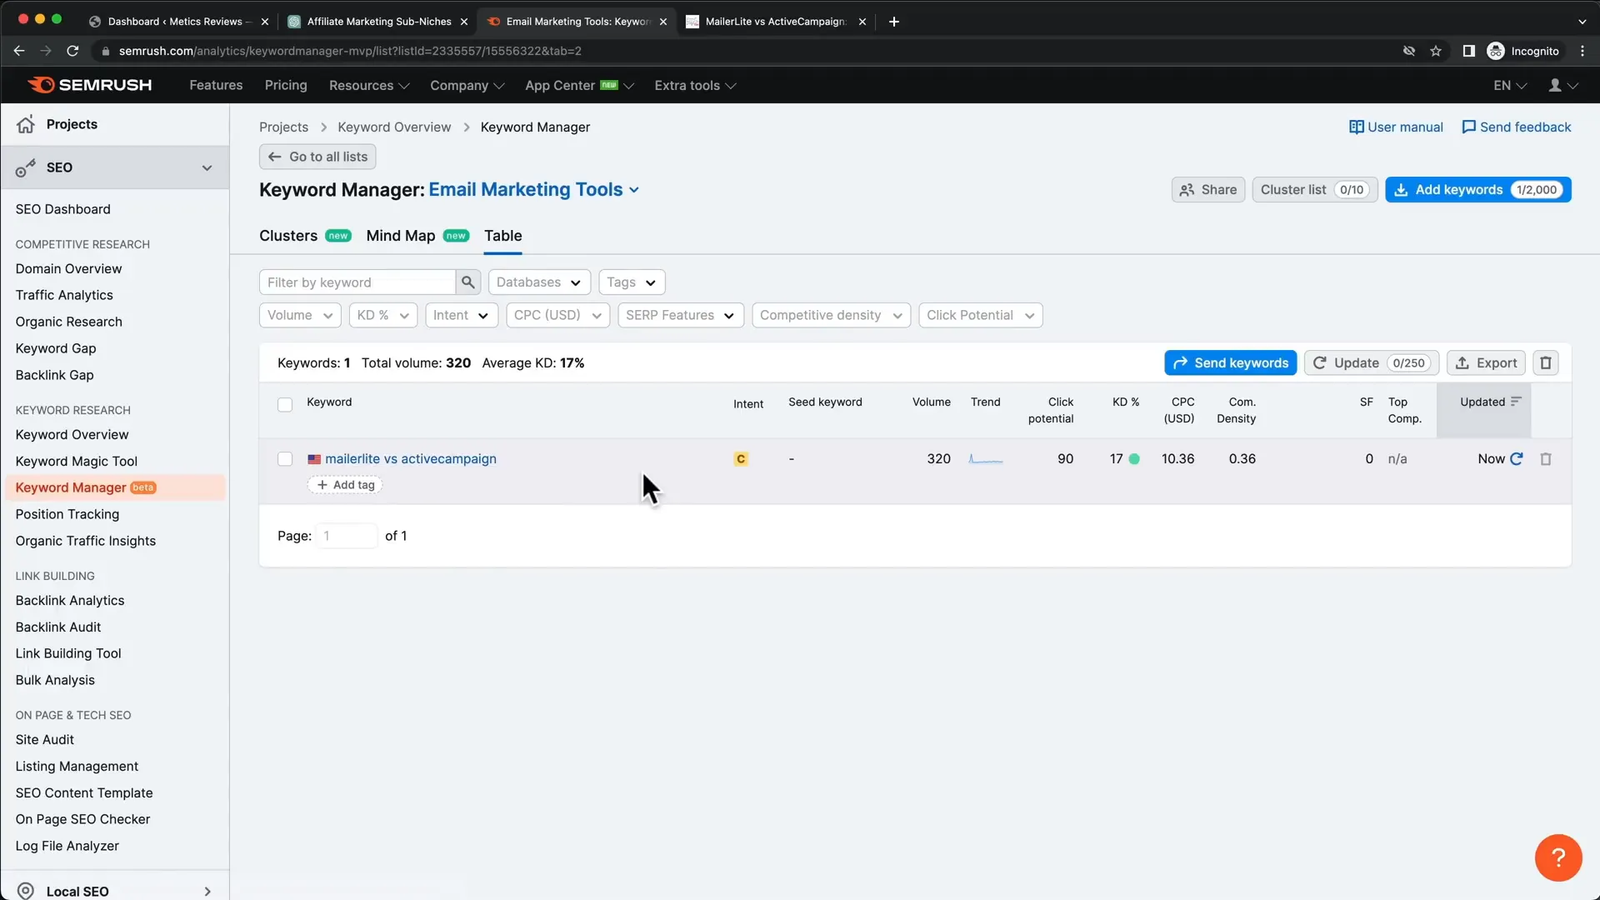This screenshot has width=1600, height=900.
Task: Click the Filter by keyword input
Action: pos(357,282)
